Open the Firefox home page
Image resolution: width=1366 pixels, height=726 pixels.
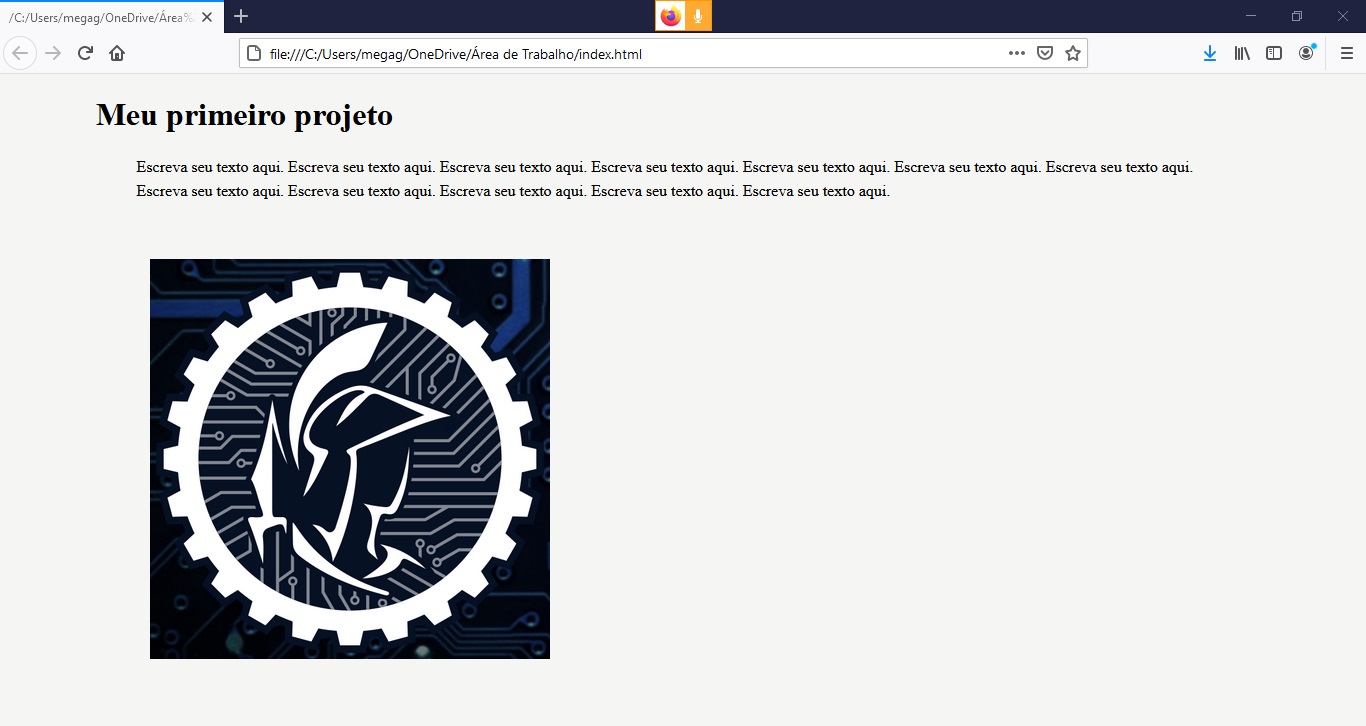pos(117,53)
